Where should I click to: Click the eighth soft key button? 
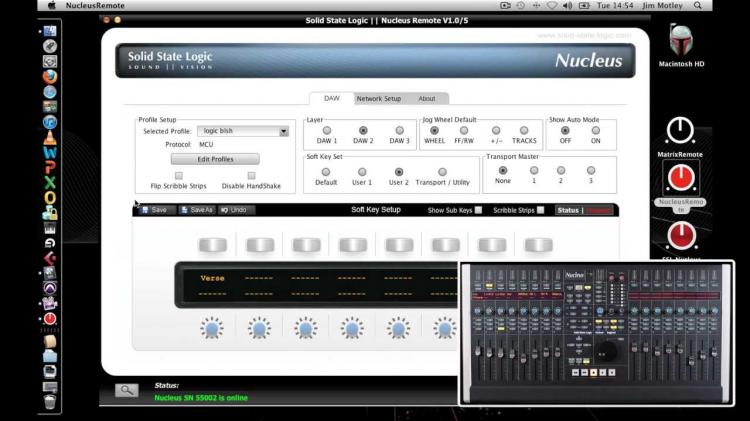(x=538, y=245)
